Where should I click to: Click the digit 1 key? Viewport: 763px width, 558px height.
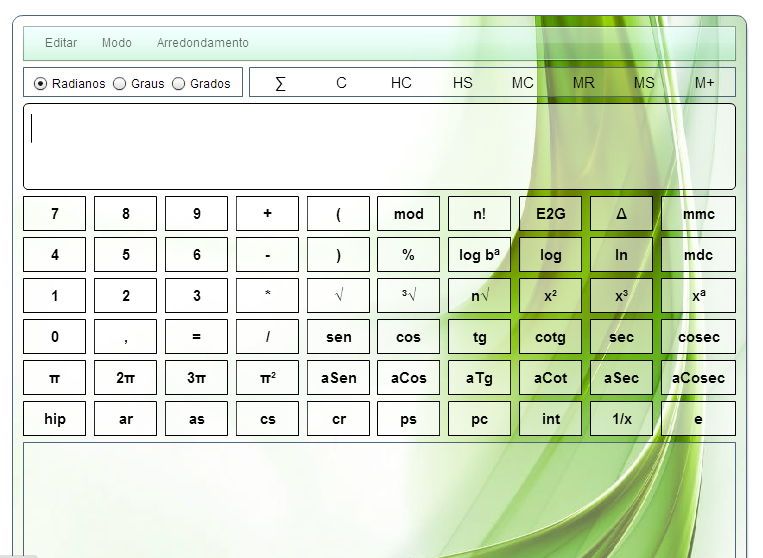pyautogui.click(x=54, y=295)
